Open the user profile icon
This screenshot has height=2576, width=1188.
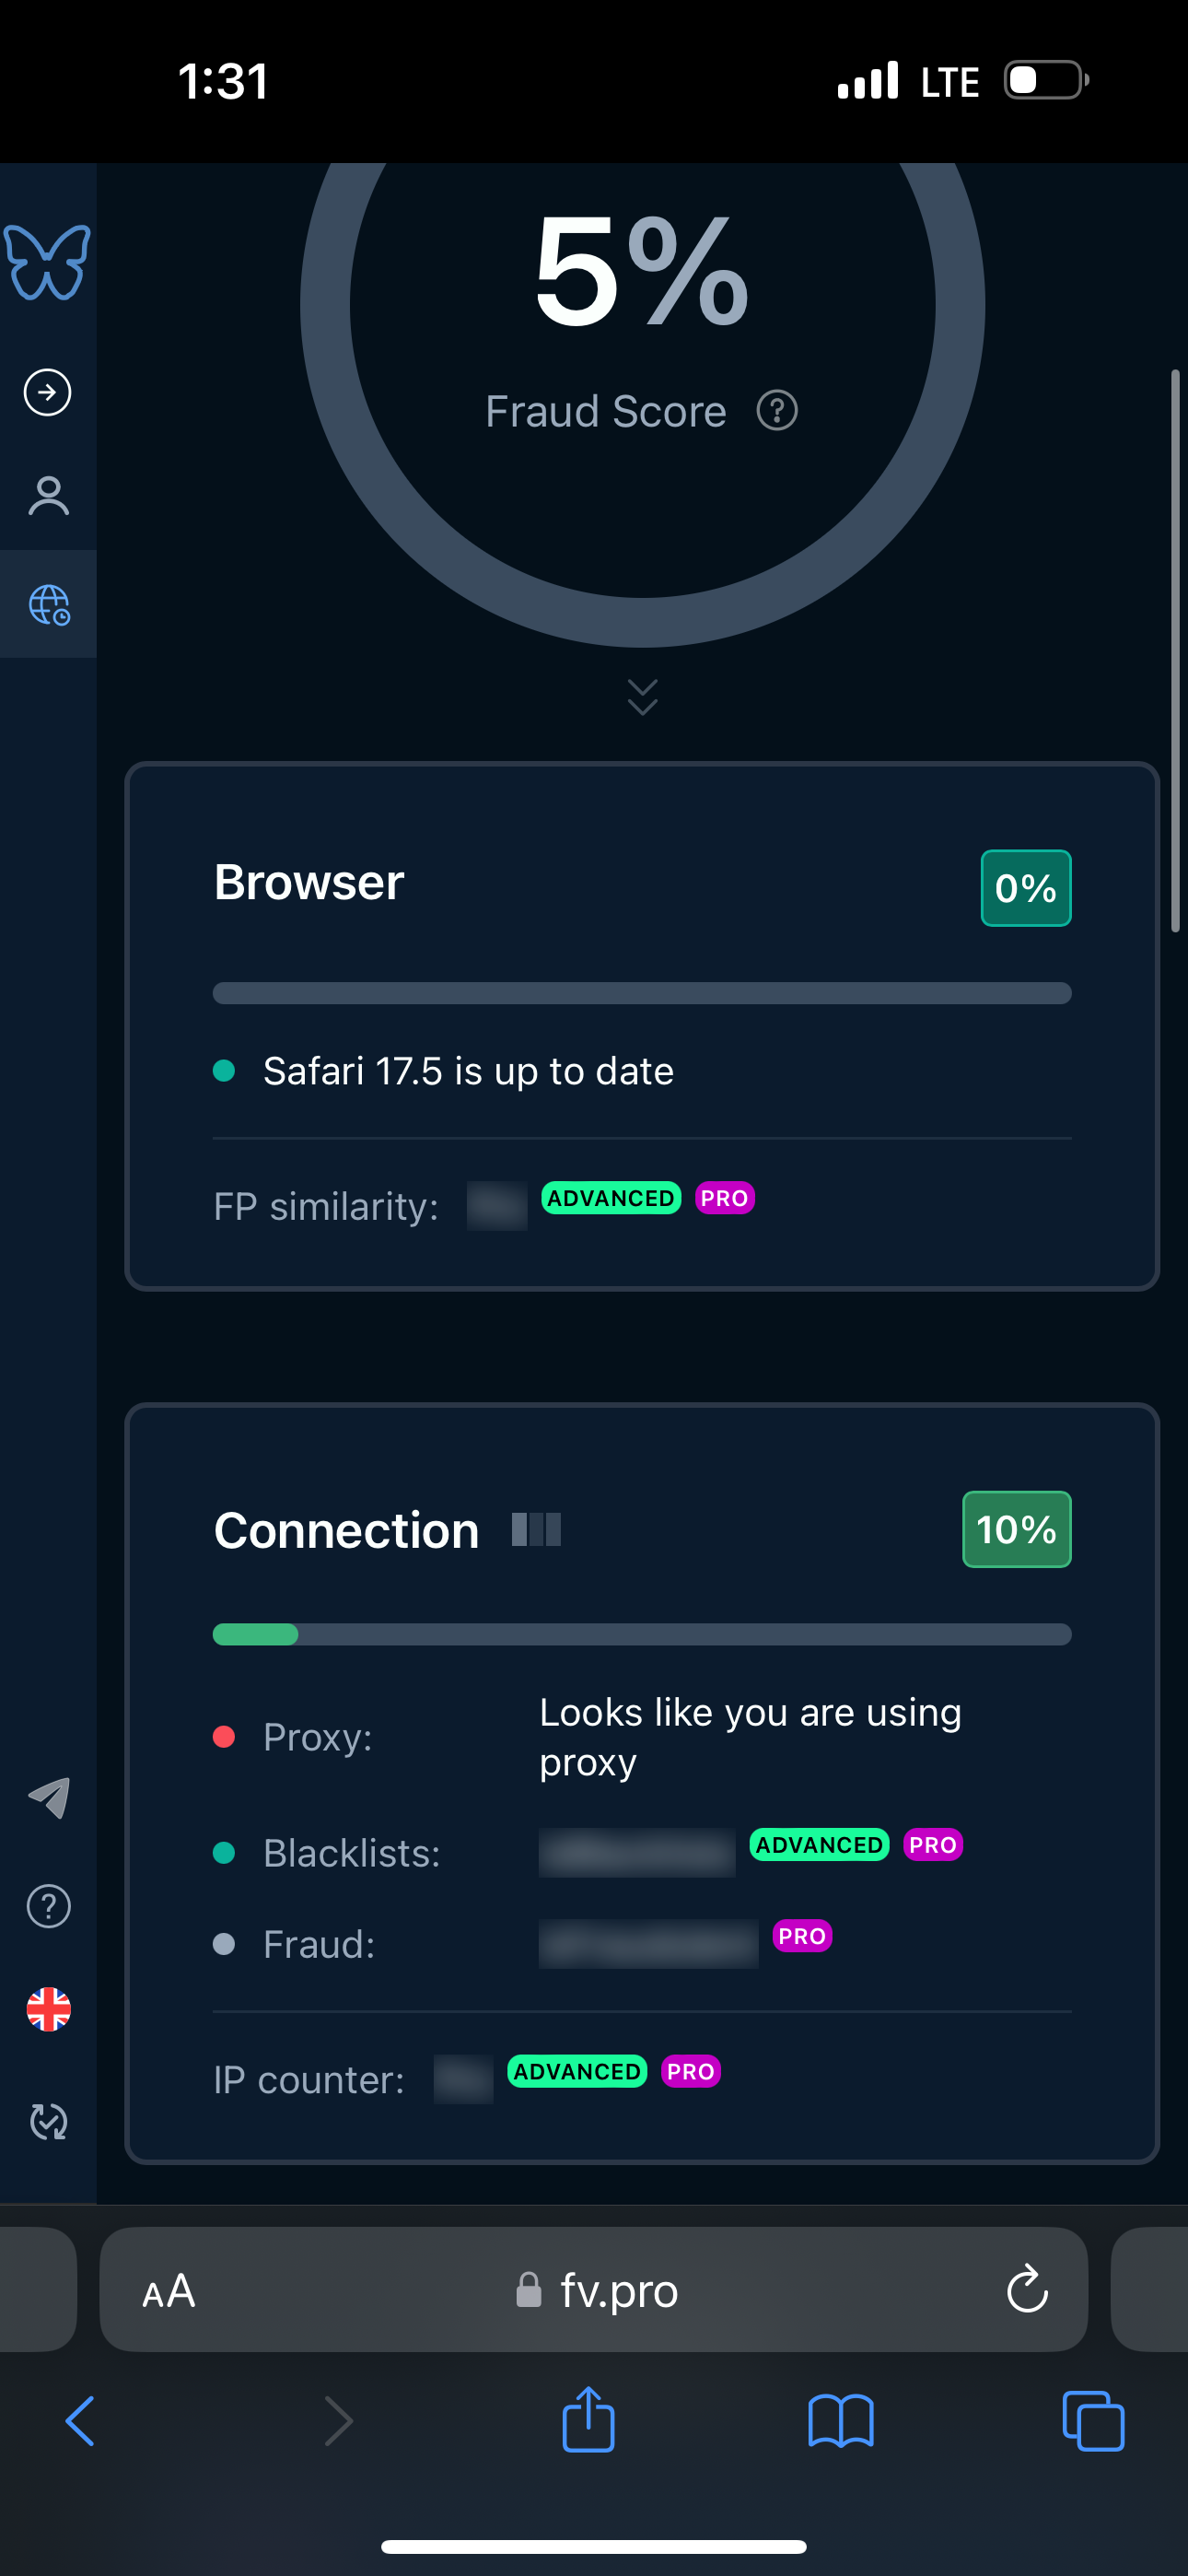[48, 496]
